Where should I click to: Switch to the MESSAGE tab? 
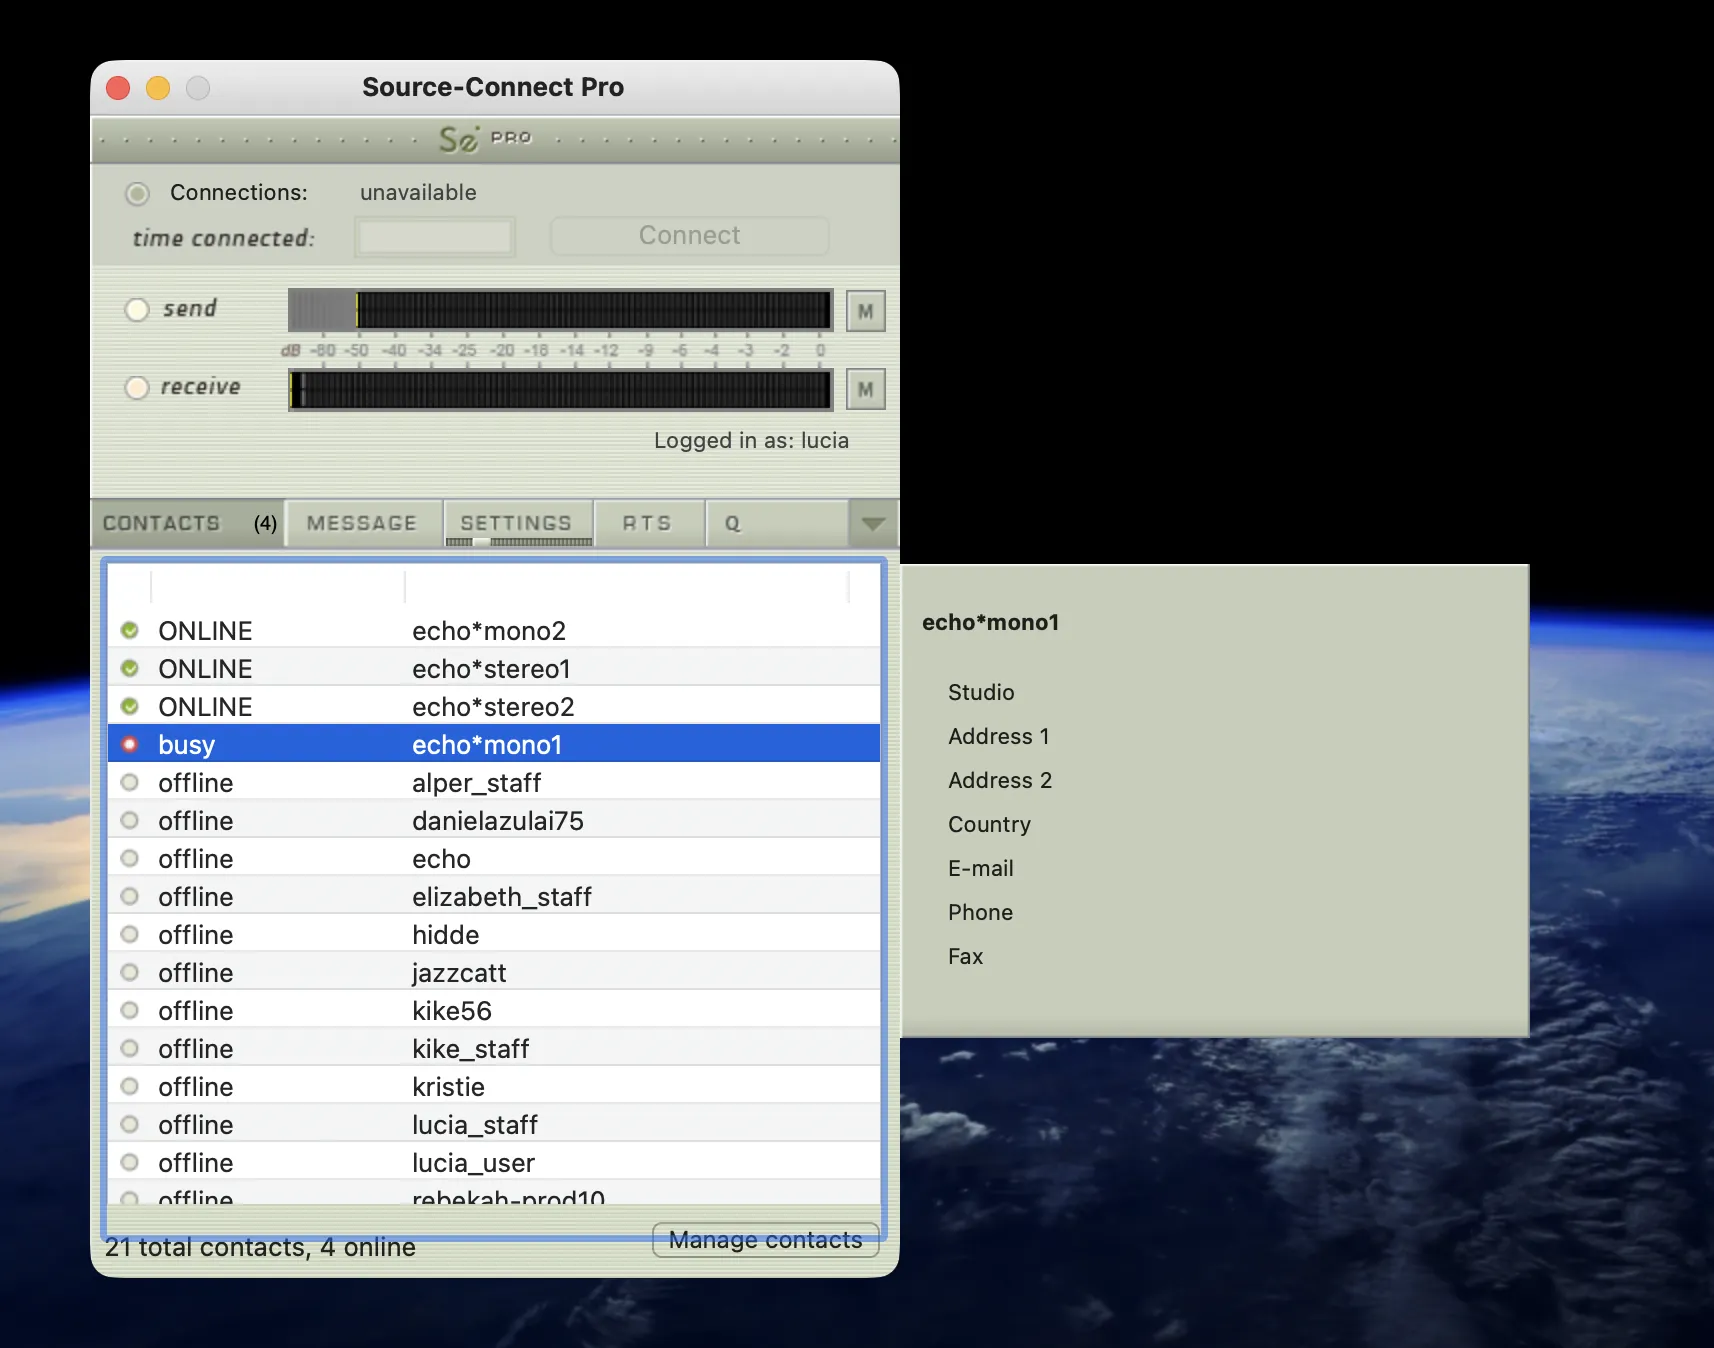(x=363, y=523)
